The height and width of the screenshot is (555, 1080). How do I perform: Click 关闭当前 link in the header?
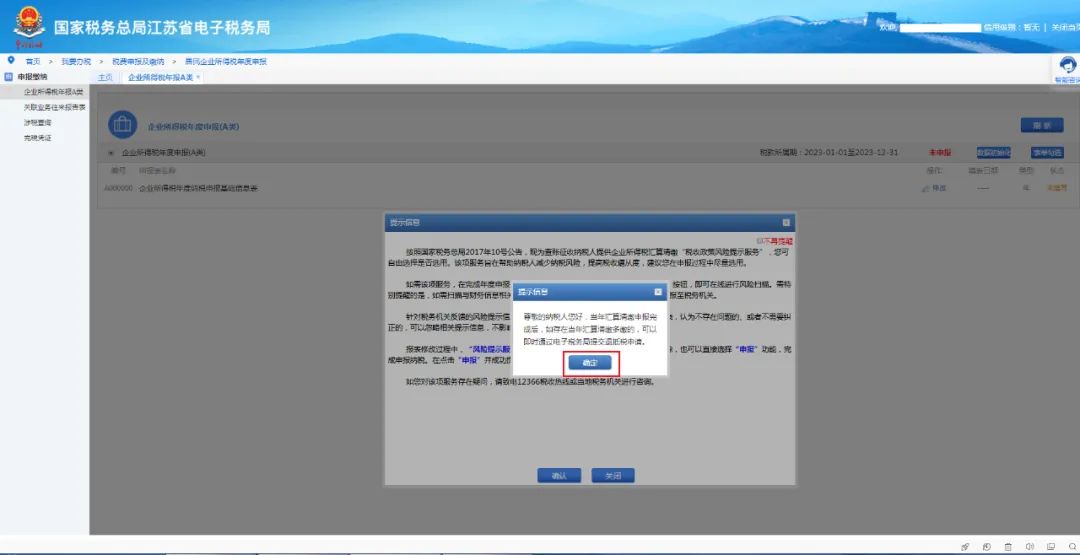[x=1065, y=28]
